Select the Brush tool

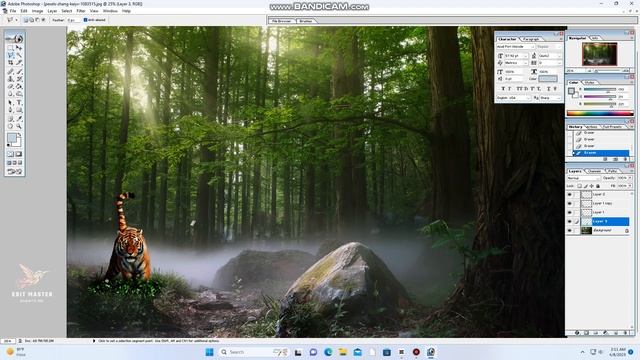pos(19,71)
